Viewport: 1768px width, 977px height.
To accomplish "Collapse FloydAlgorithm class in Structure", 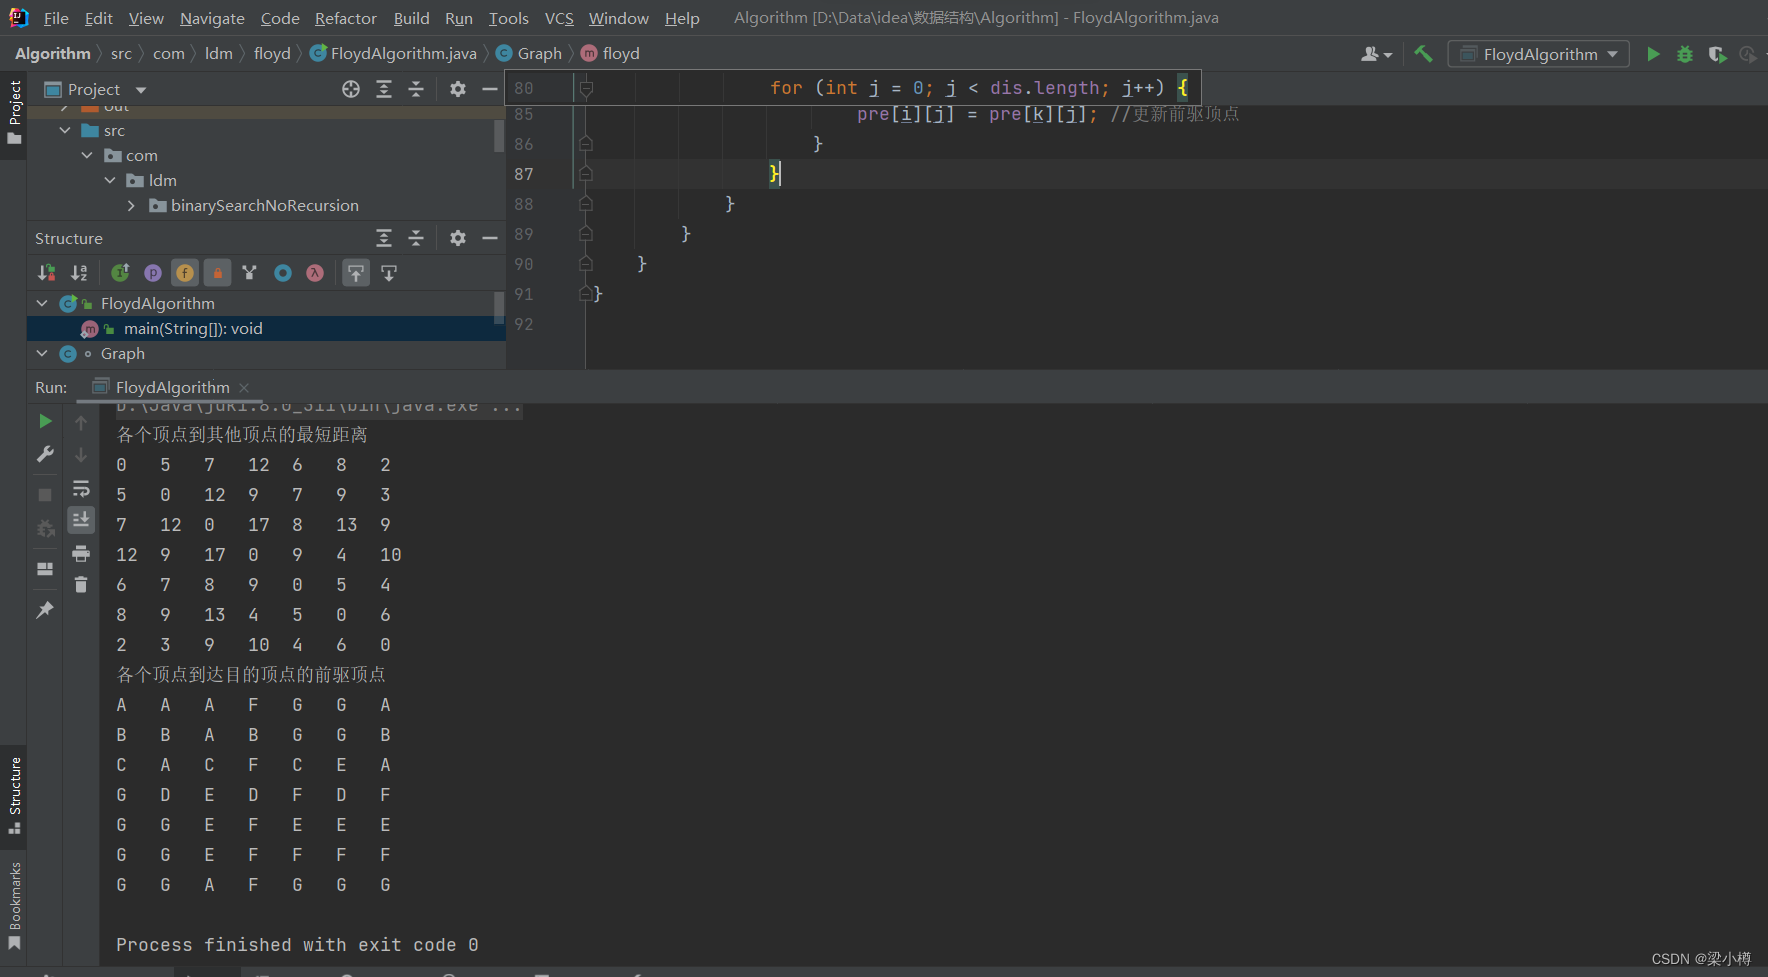I will [42, 303].
